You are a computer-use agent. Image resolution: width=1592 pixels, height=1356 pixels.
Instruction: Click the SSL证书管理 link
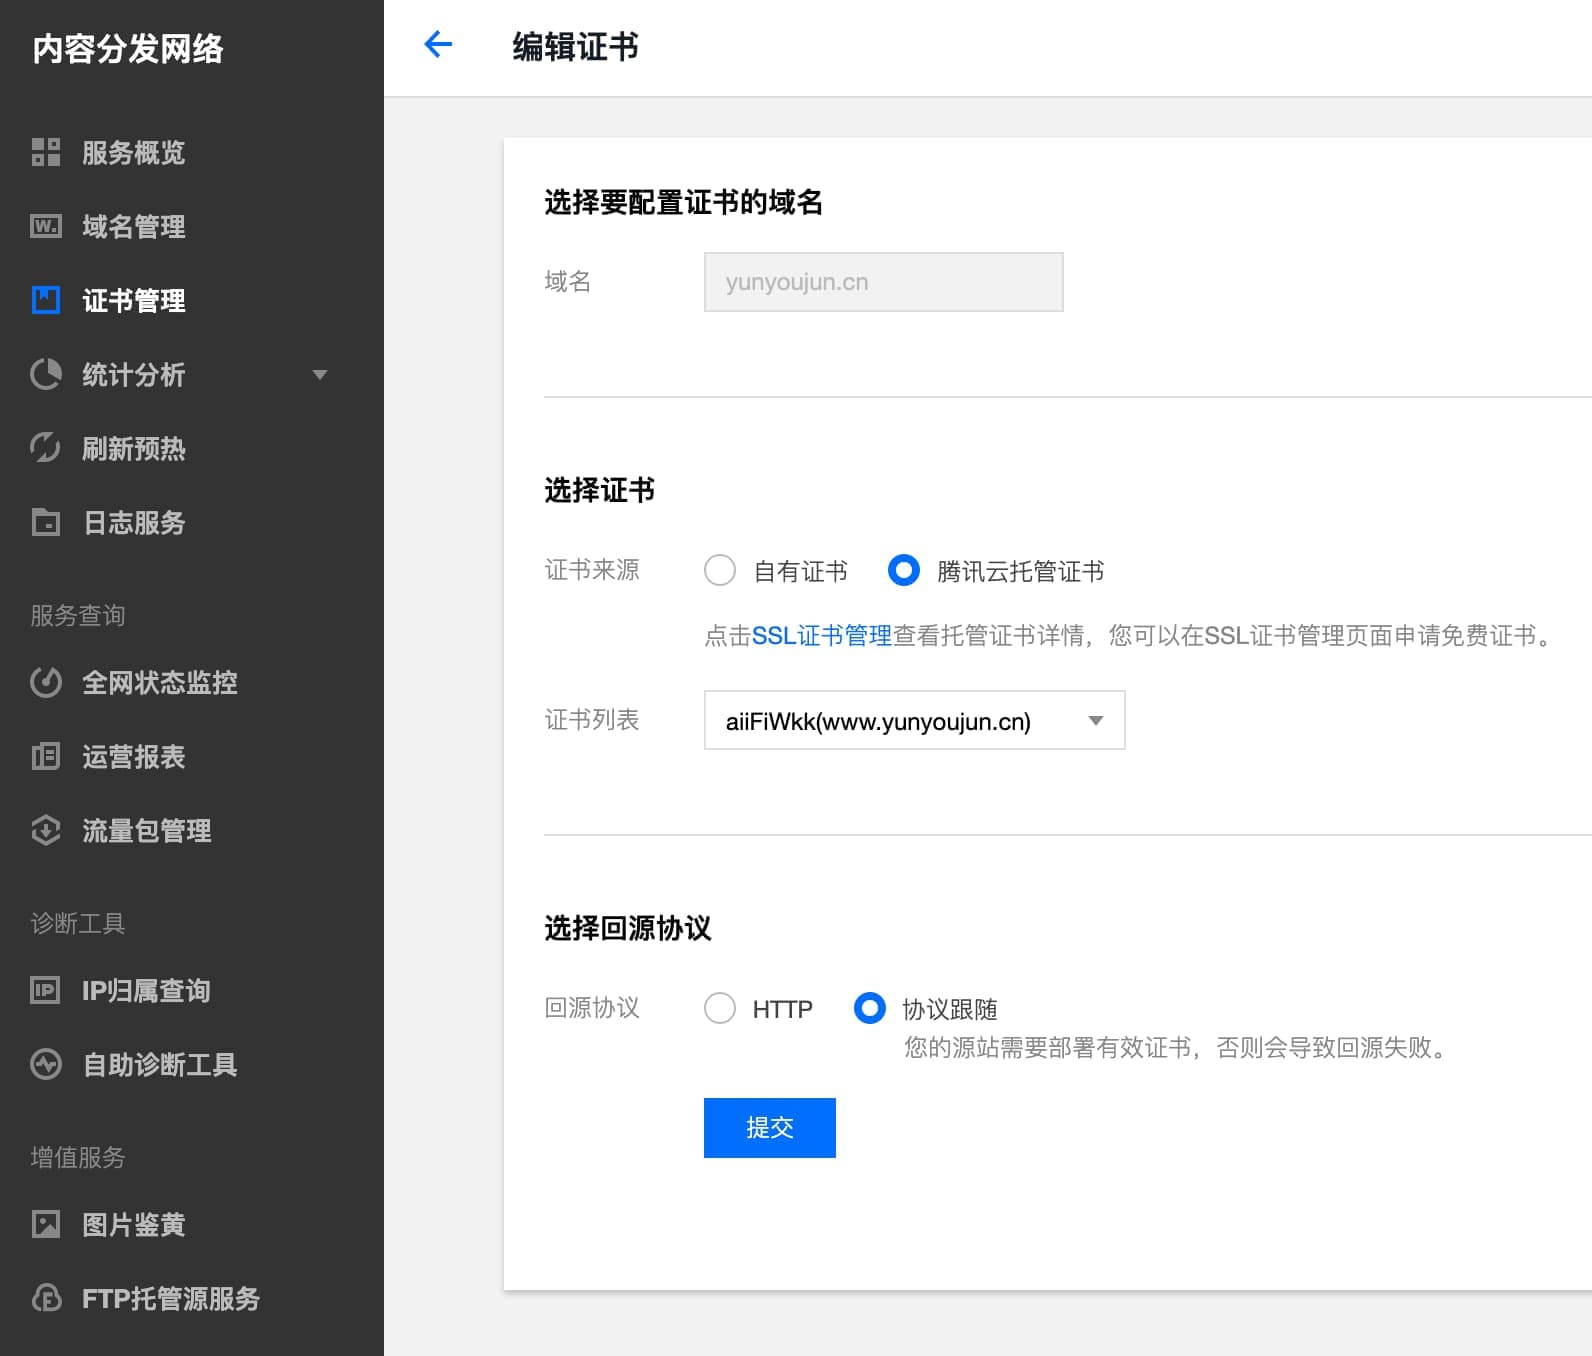coord(821,635)
